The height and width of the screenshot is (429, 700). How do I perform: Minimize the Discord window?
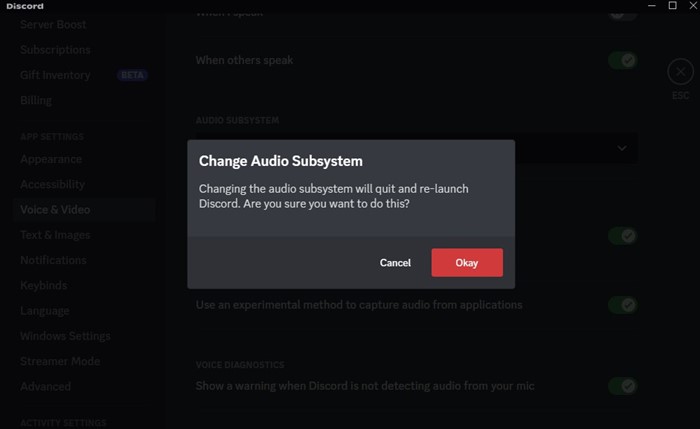[x=652, y=5]
